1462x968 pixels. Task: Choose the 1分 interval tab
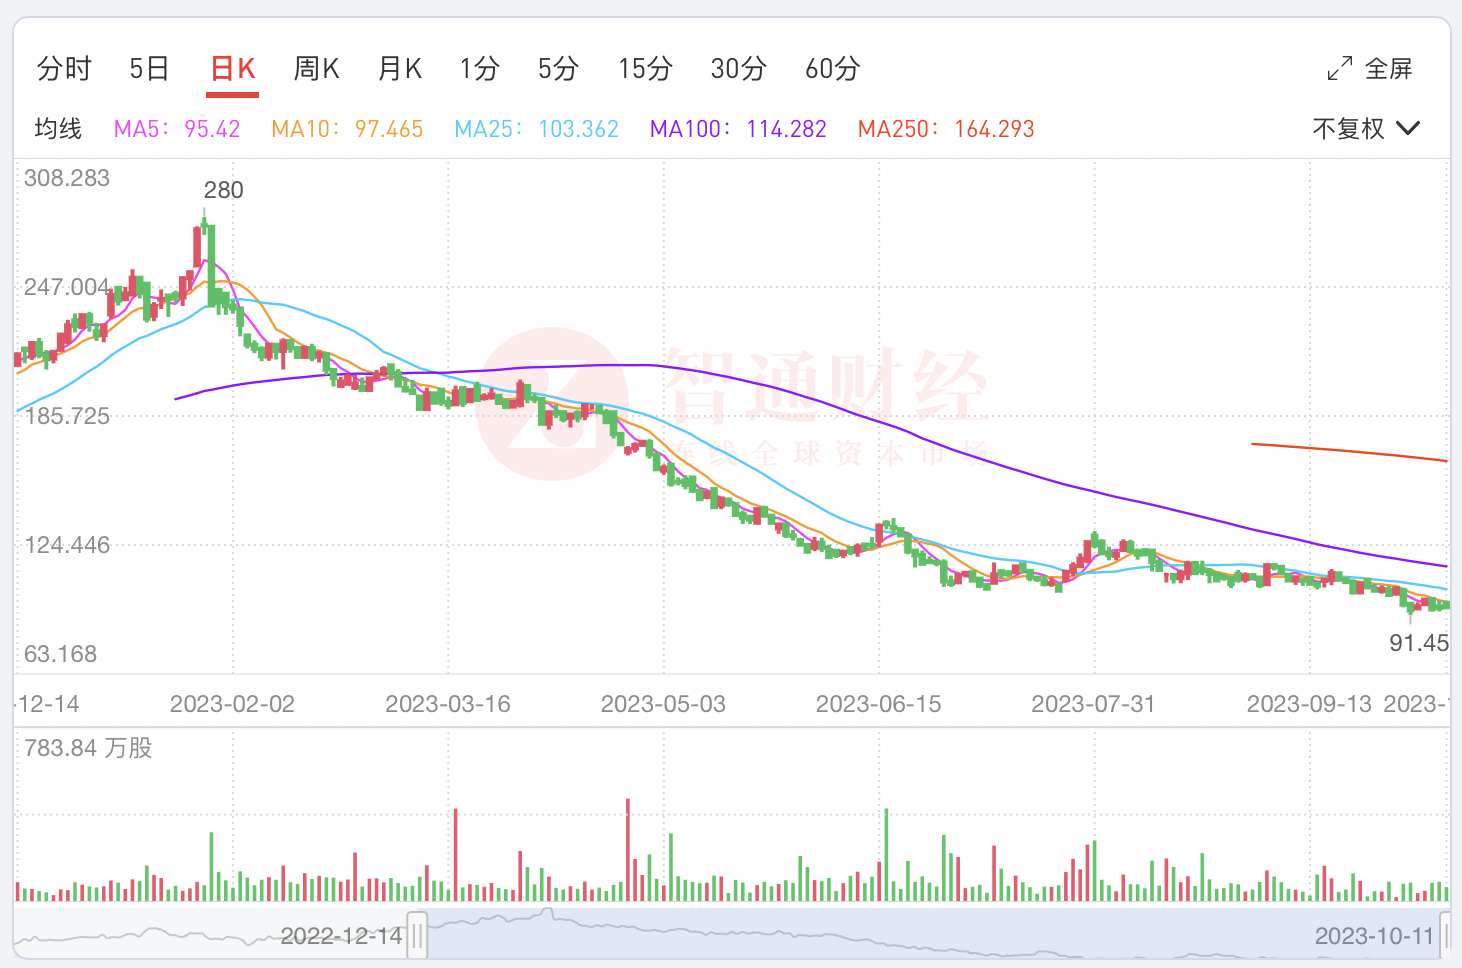pos(479,69)
